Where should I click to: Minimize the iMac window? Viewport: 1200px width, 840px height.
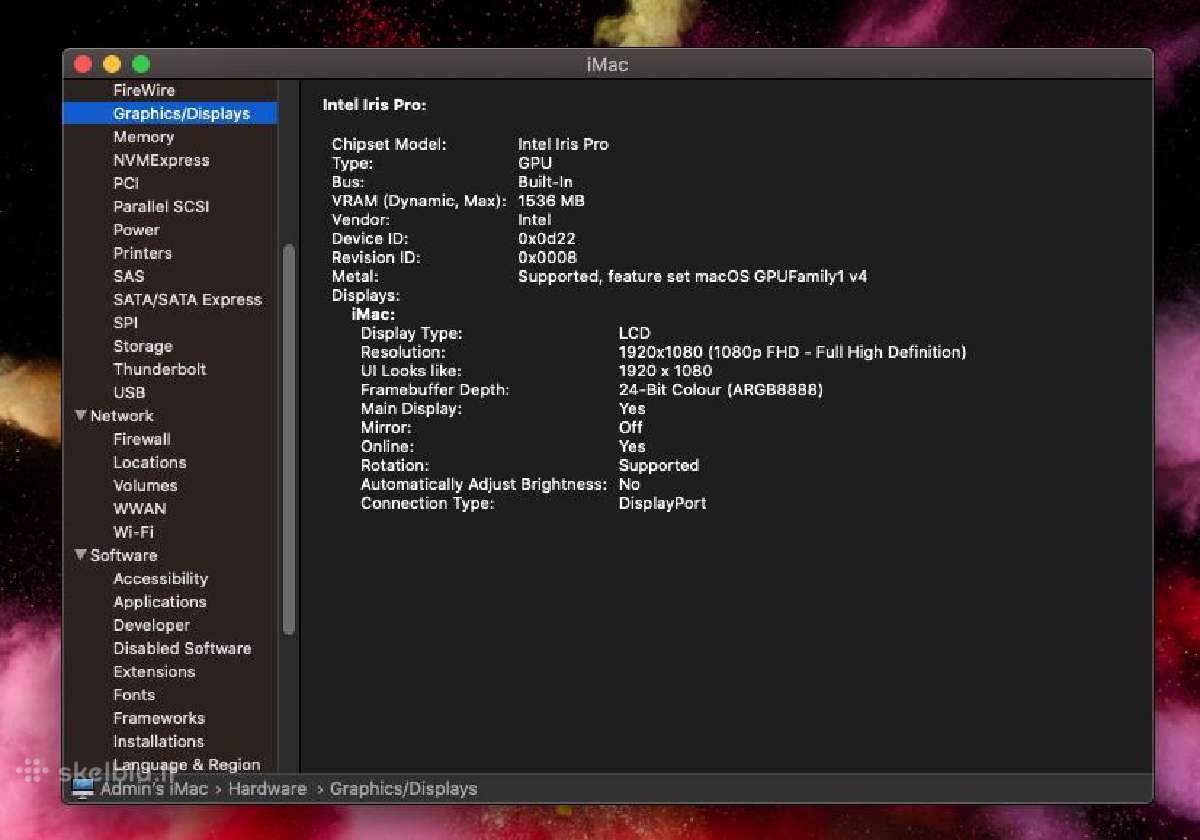[x=112, y=64]
